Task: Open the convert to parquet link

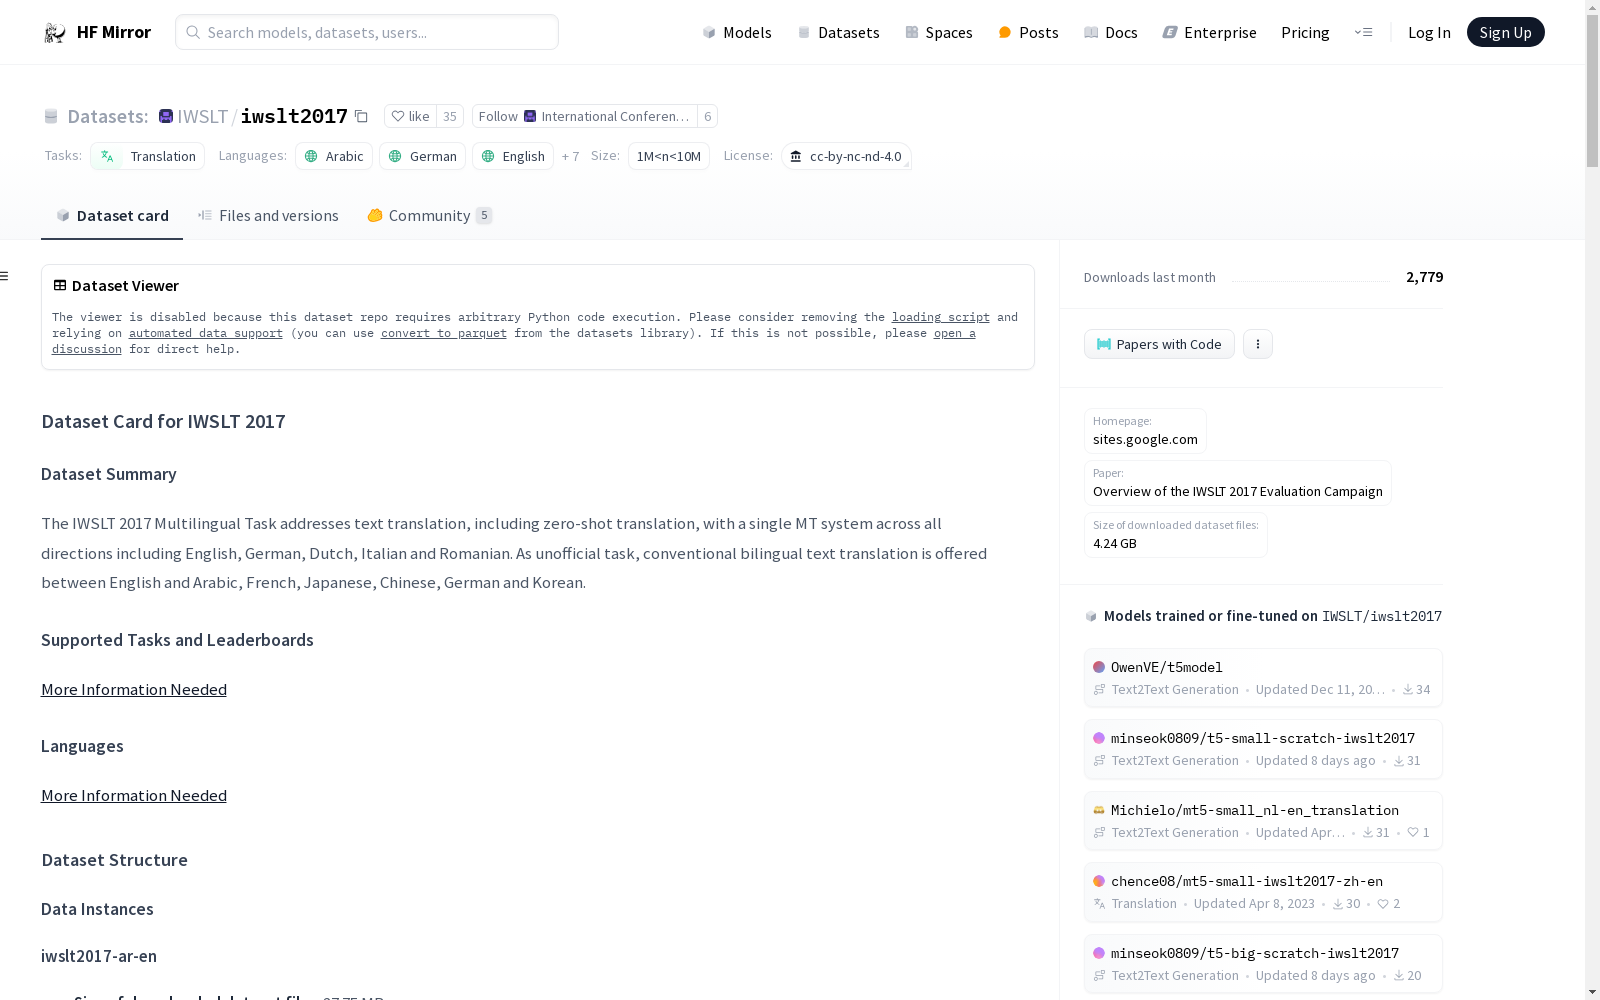Action: [444, 333]
